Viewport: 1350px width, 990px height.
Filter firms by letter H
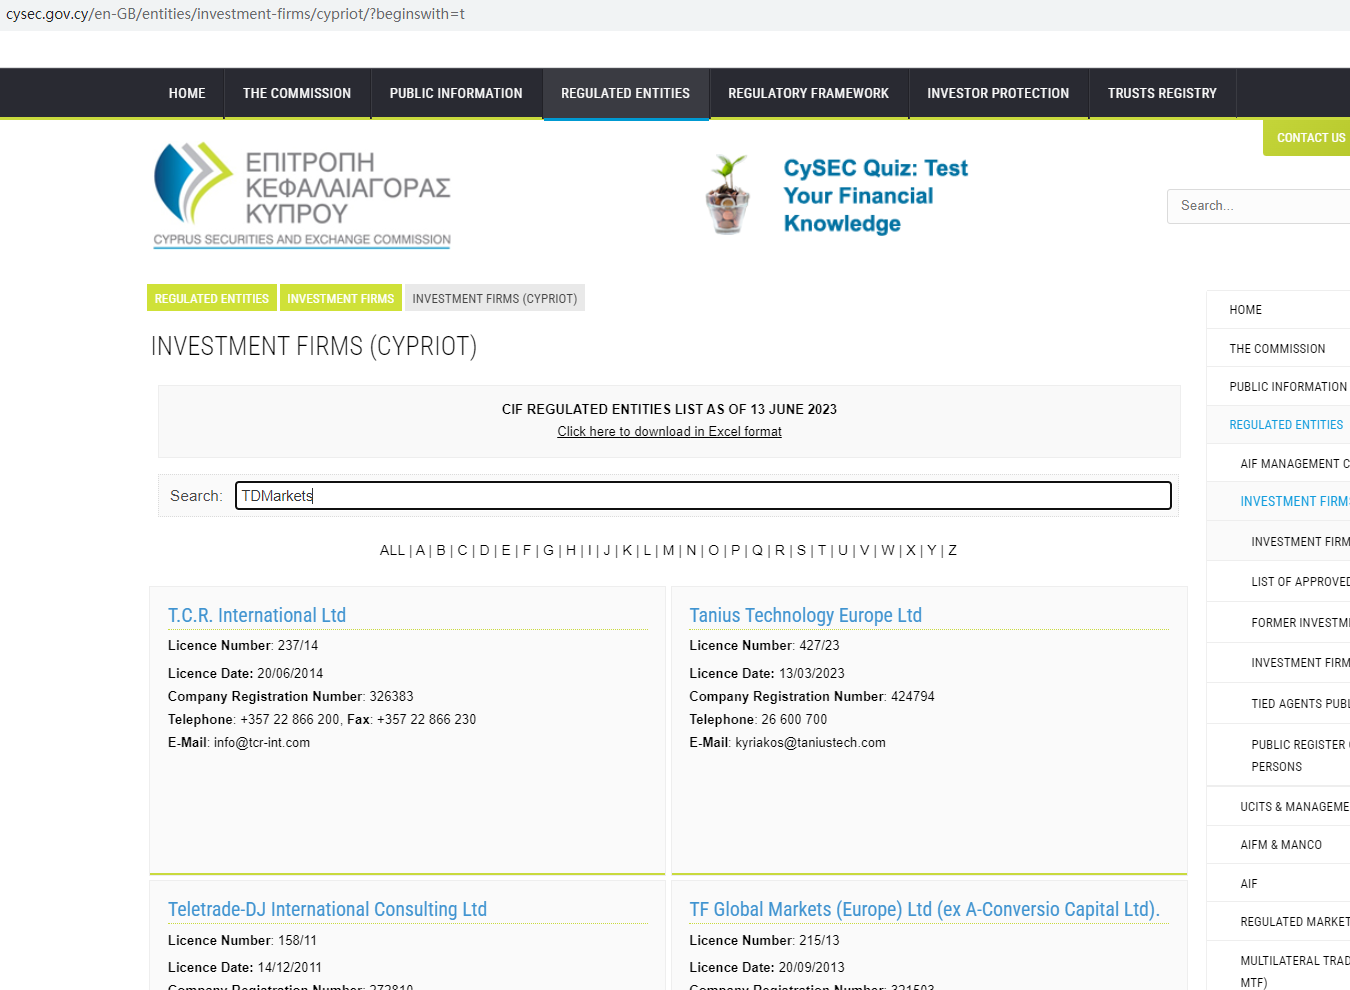(x=571, y=550)
